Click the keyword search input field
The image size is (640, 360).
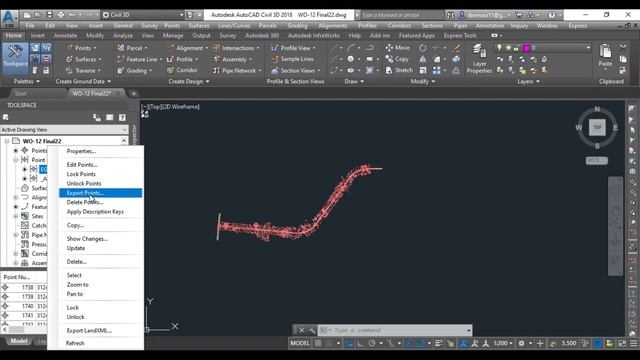pos(402,15)
